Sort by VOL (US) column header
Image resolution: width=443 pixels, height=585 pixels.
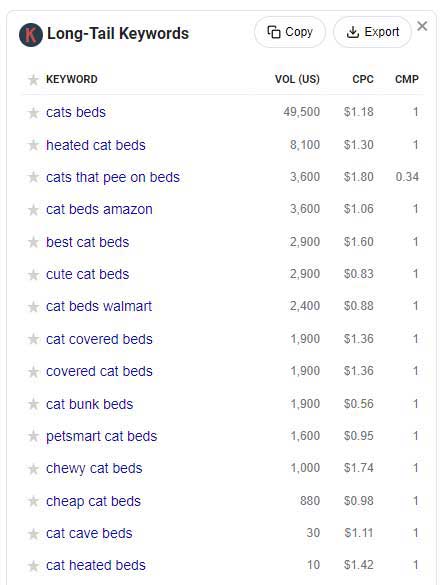(297, 79)
